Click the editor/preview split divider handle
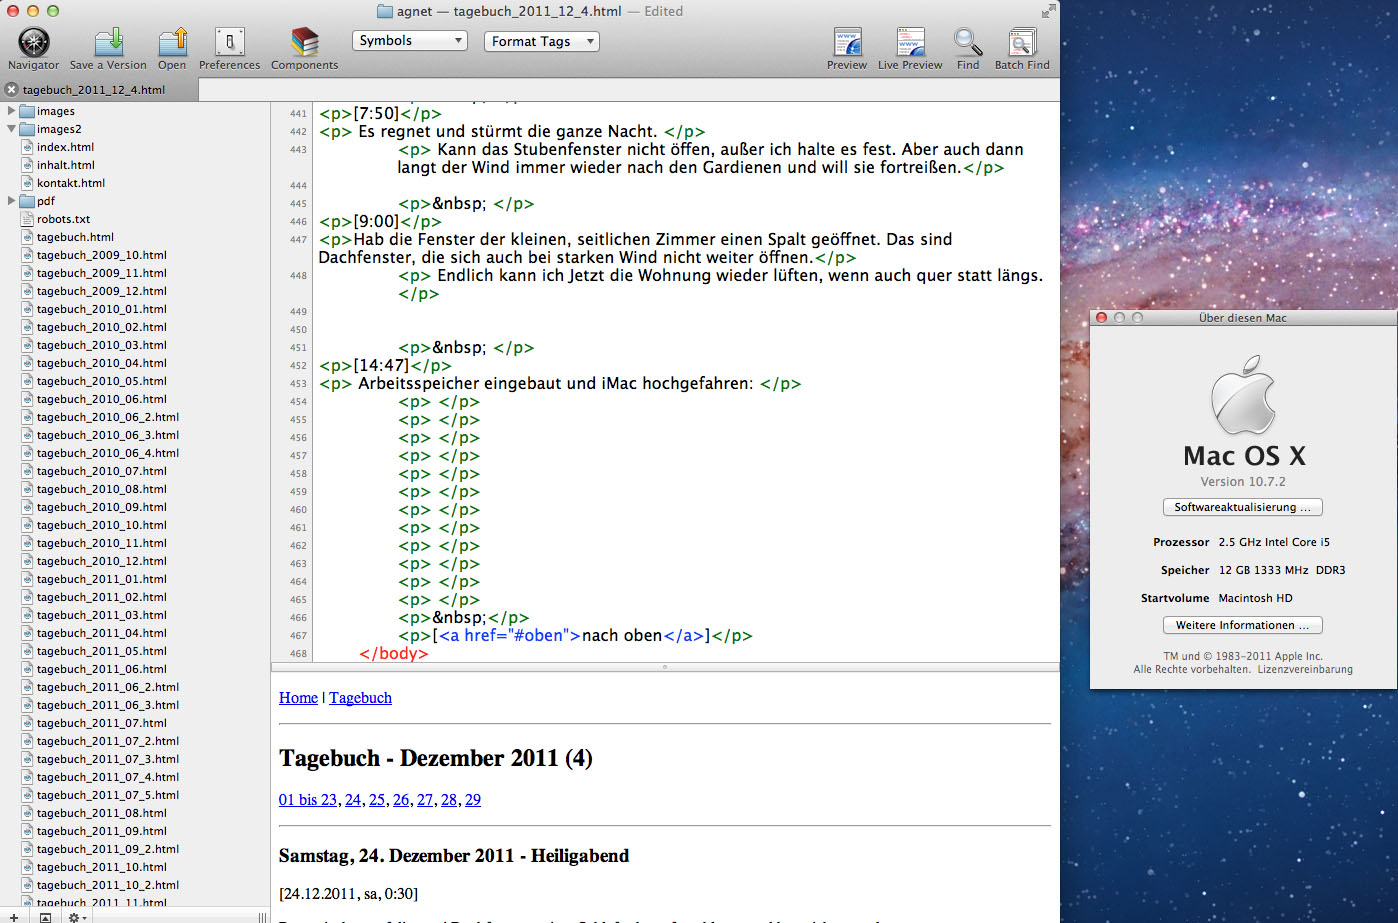The width and height of the screenshot is (1398, 923). pos(665,667)
